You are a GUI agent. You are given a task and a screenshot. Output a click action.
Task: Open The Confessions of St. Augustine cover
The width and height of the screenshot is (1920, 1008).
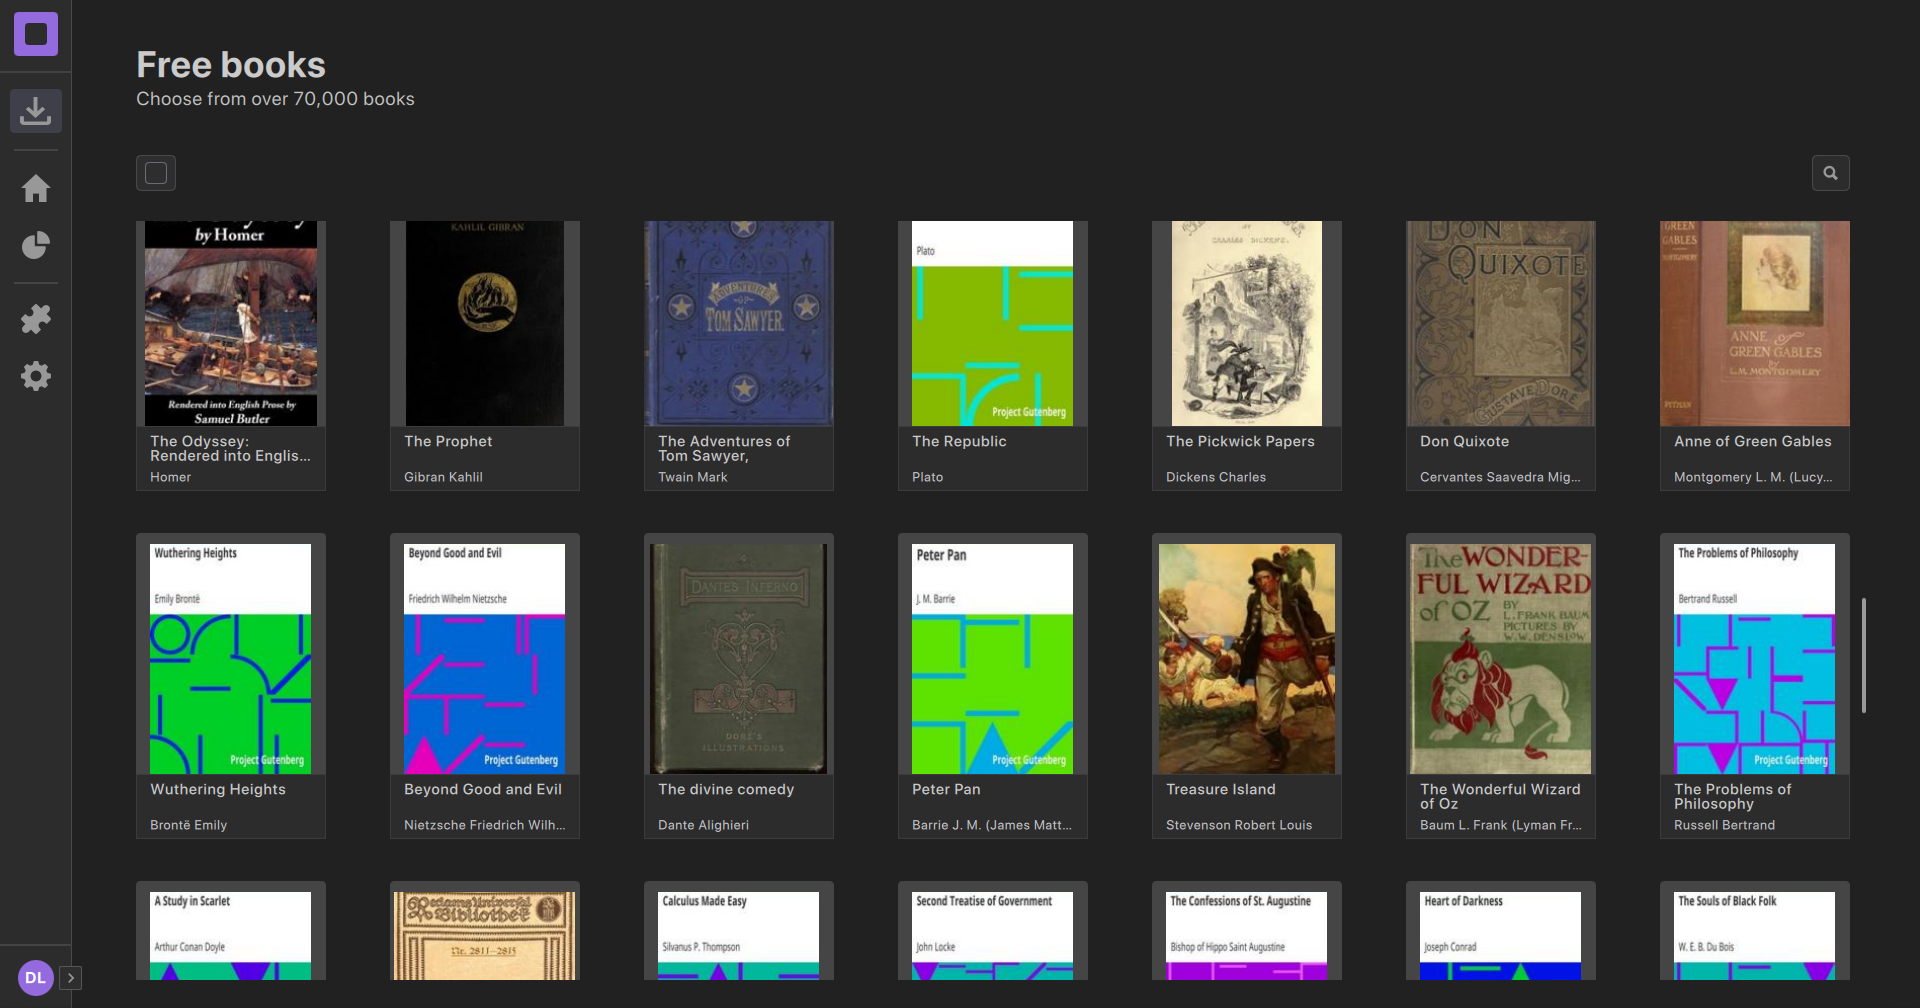[1247, 935]
